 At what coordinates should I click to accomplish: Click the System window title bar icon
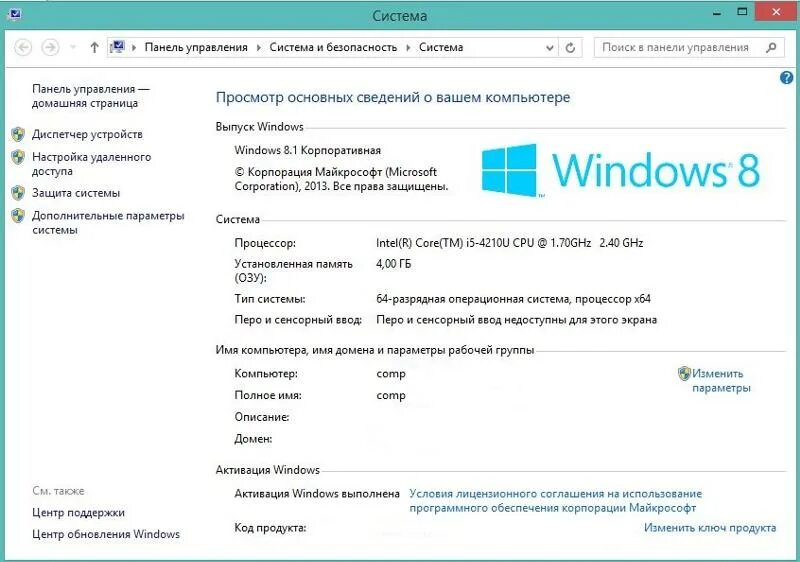pos(15,14)
